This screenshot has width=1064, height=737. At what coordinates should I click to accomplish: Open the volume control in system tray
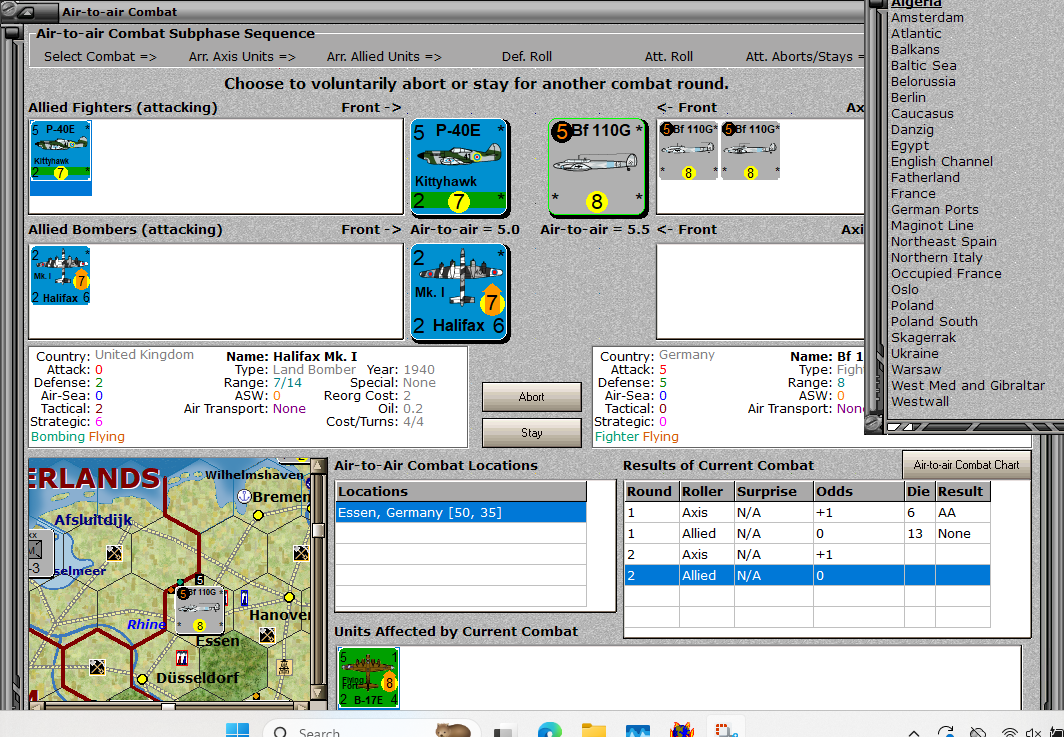(1033, 732)
